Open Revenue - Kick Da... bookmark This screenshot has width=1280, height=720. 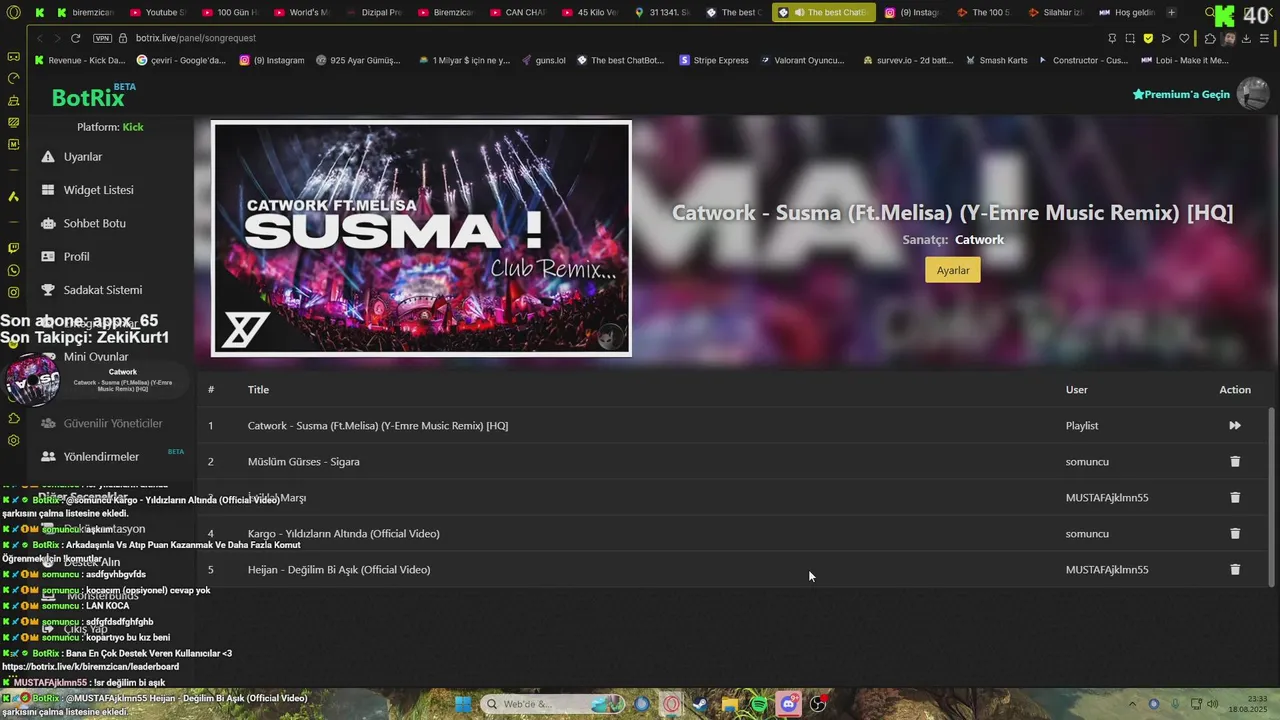pos(79,60)
